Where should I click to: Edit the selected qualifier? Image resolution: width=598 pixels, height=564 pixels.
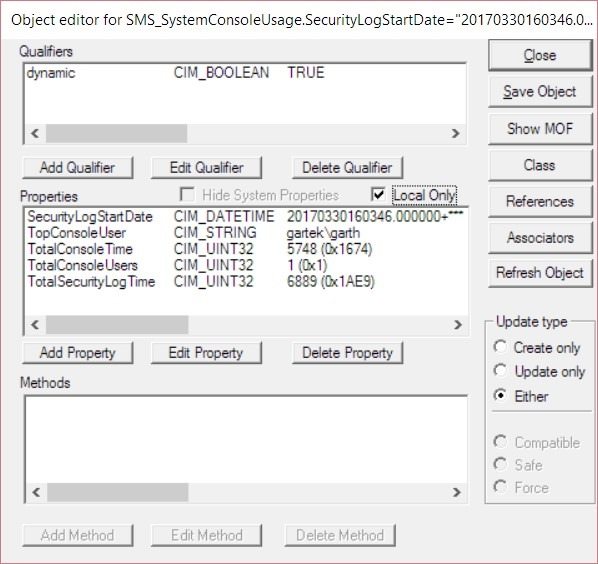[206, 167]
